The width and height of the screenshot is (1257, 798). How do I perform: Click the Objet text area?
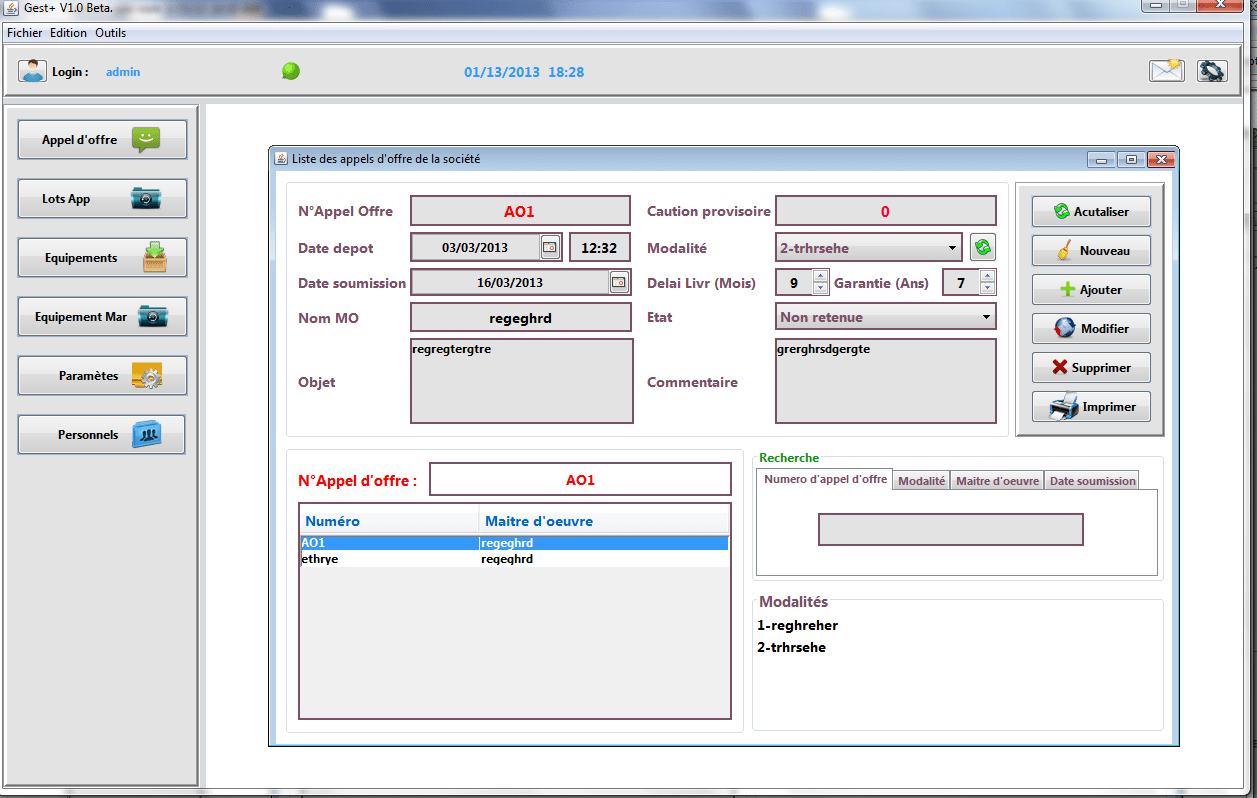(x=522, y=381)
